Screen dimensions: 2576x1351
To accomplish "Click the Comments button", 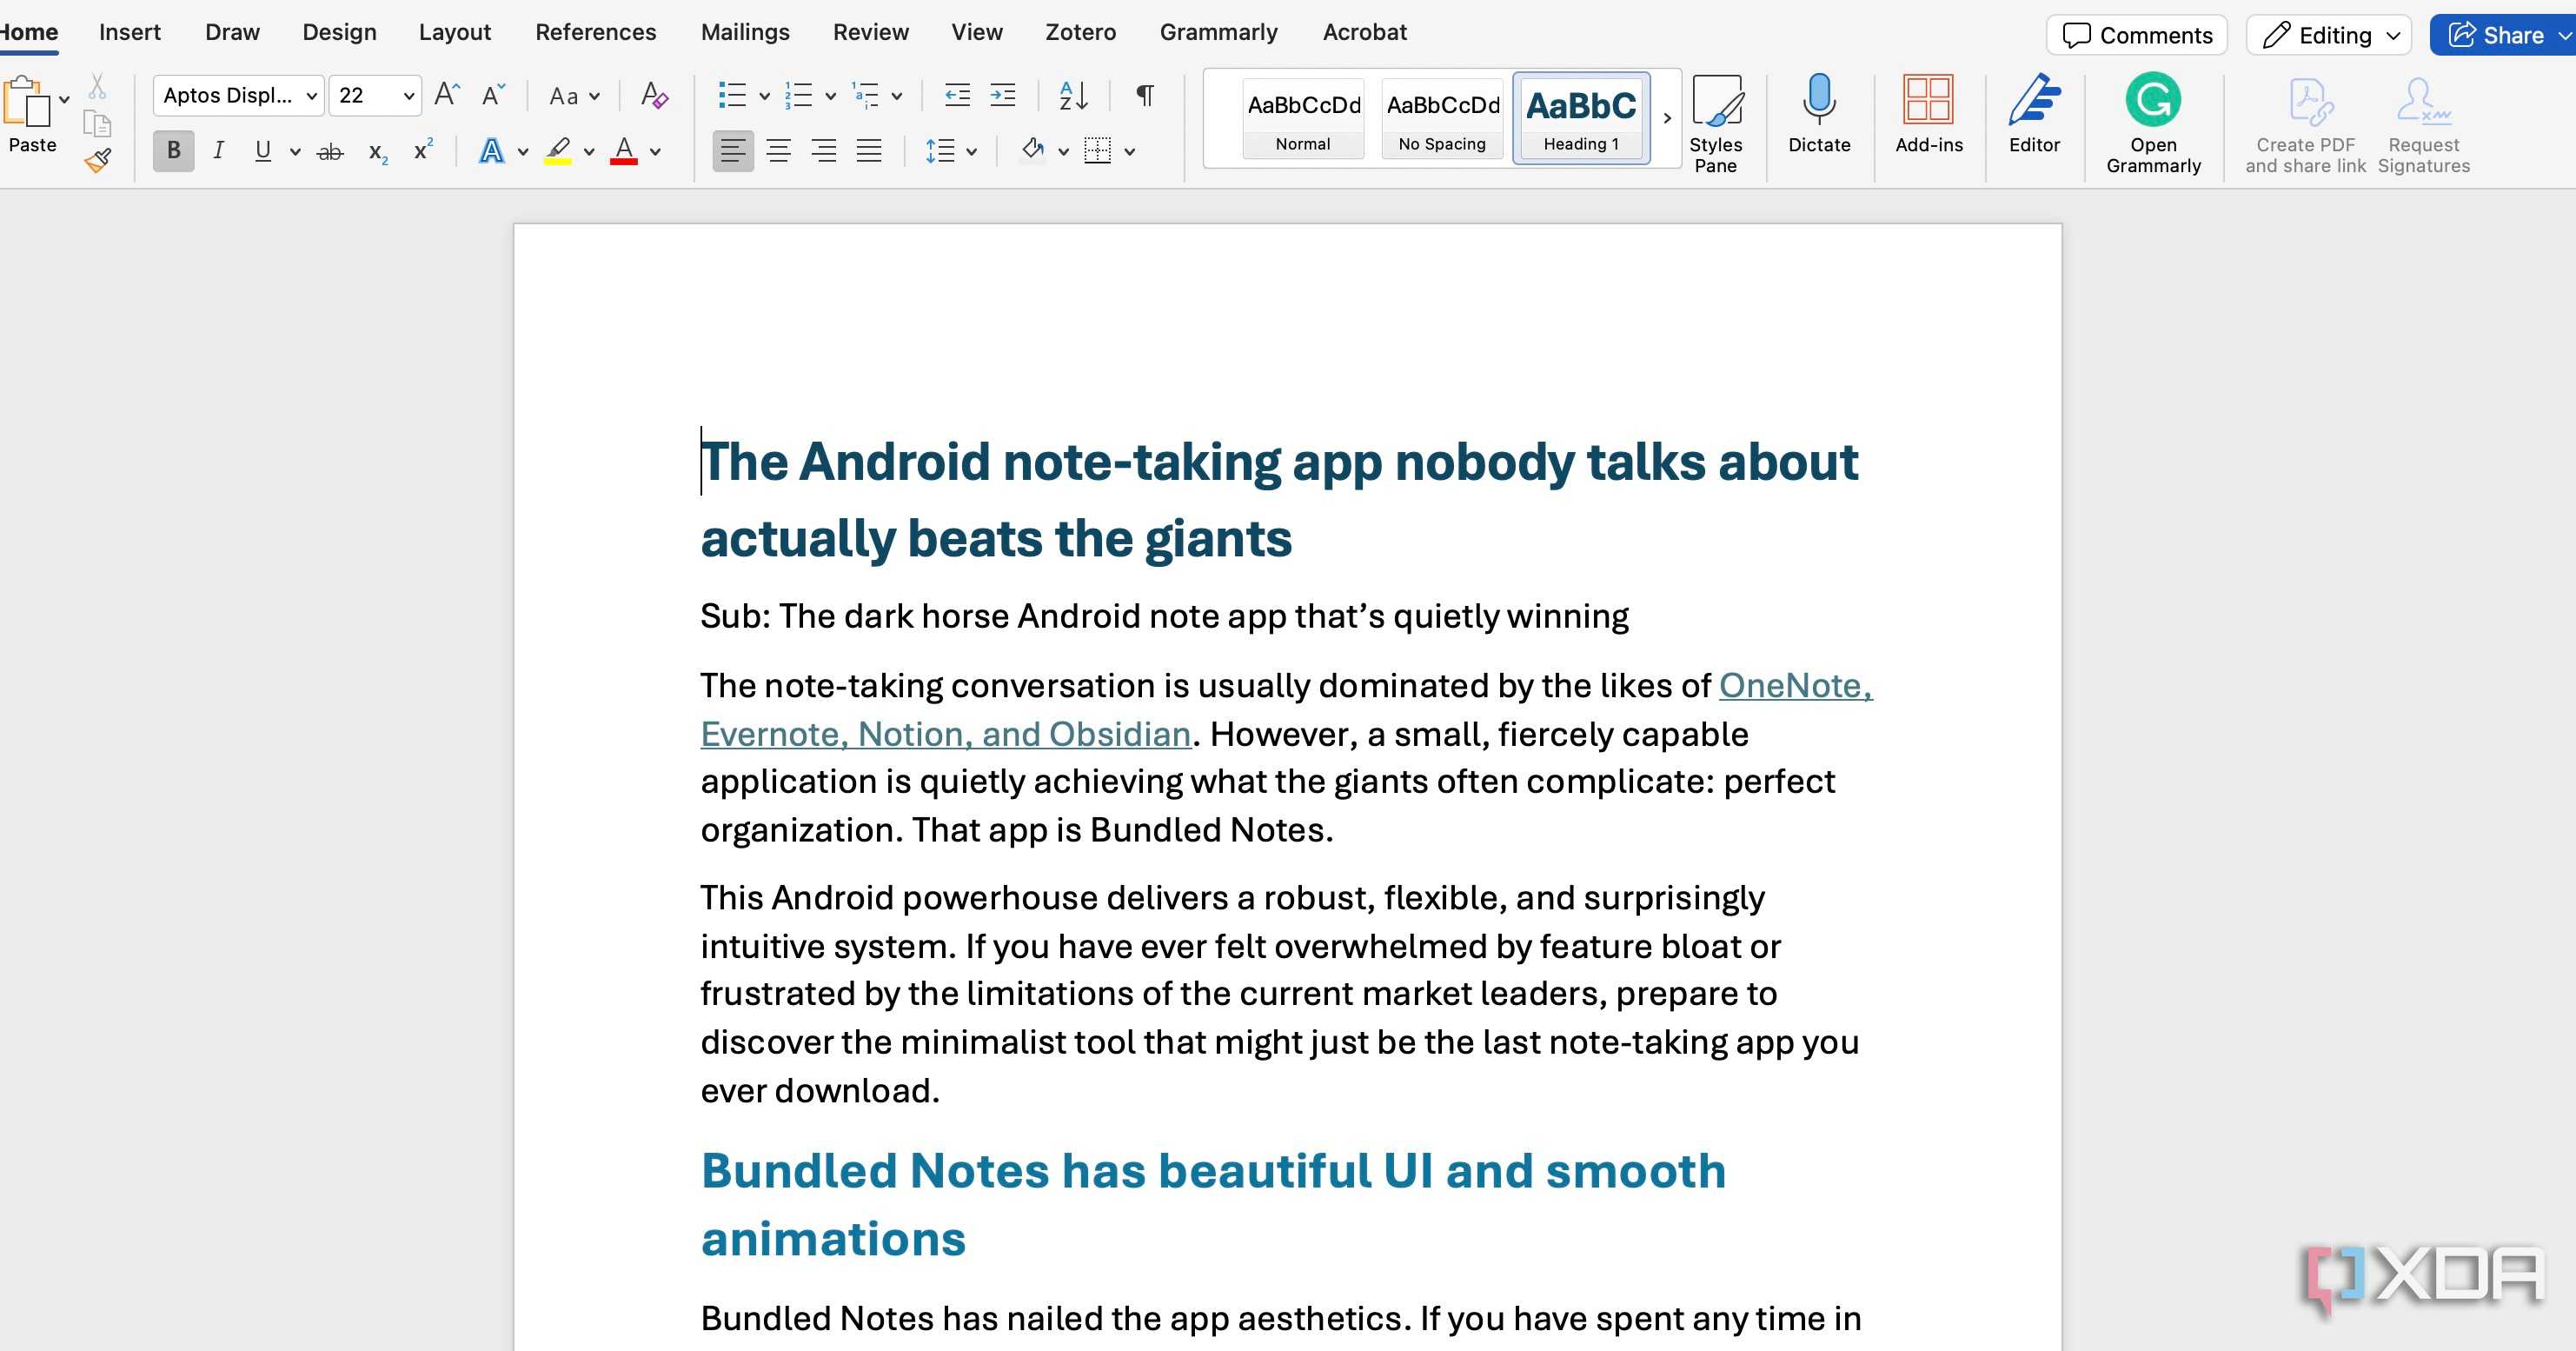I will [2136, 35].
